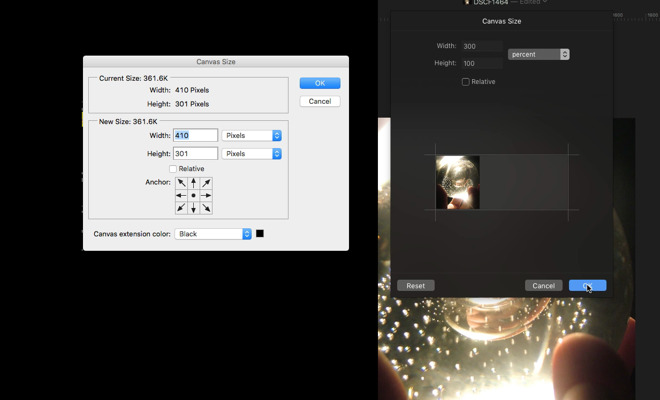Viewport: 660px width, 400px height.
Task: Select top-center anchor arrow
Action: (194, 183)
